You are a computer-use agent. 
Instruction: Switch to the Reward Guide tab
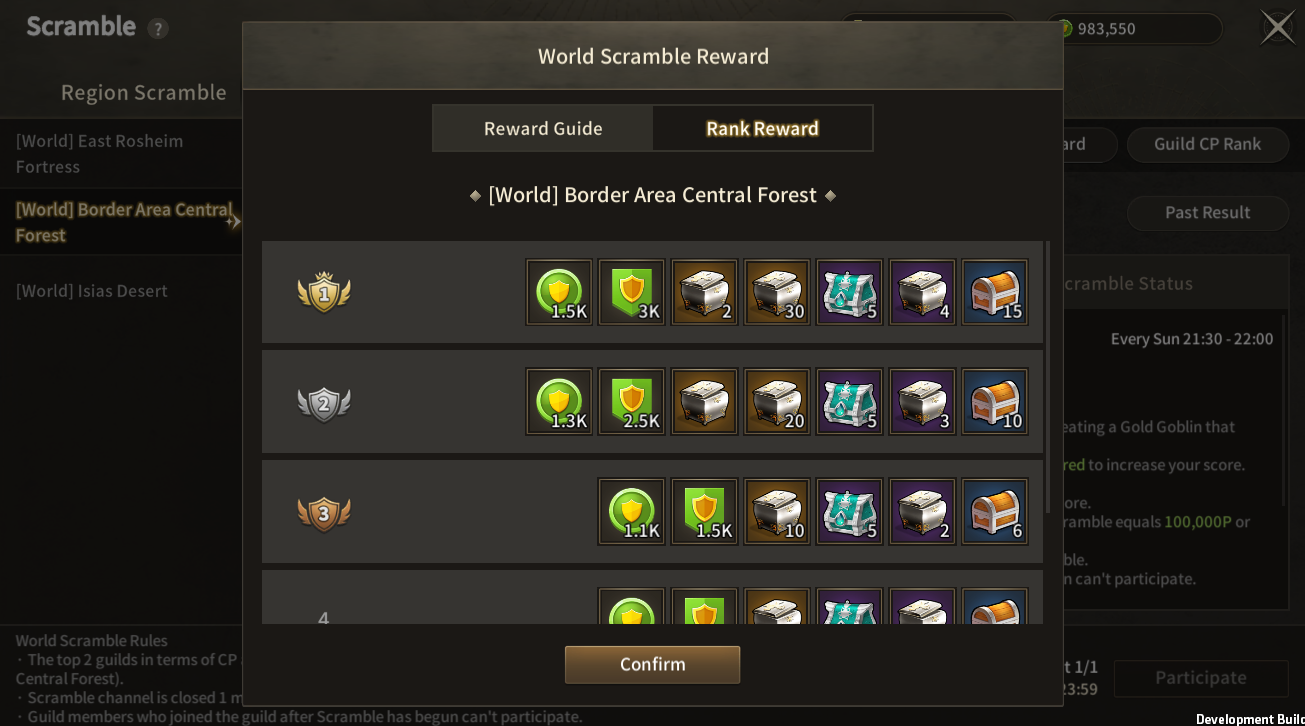click(x=543, y=128)
